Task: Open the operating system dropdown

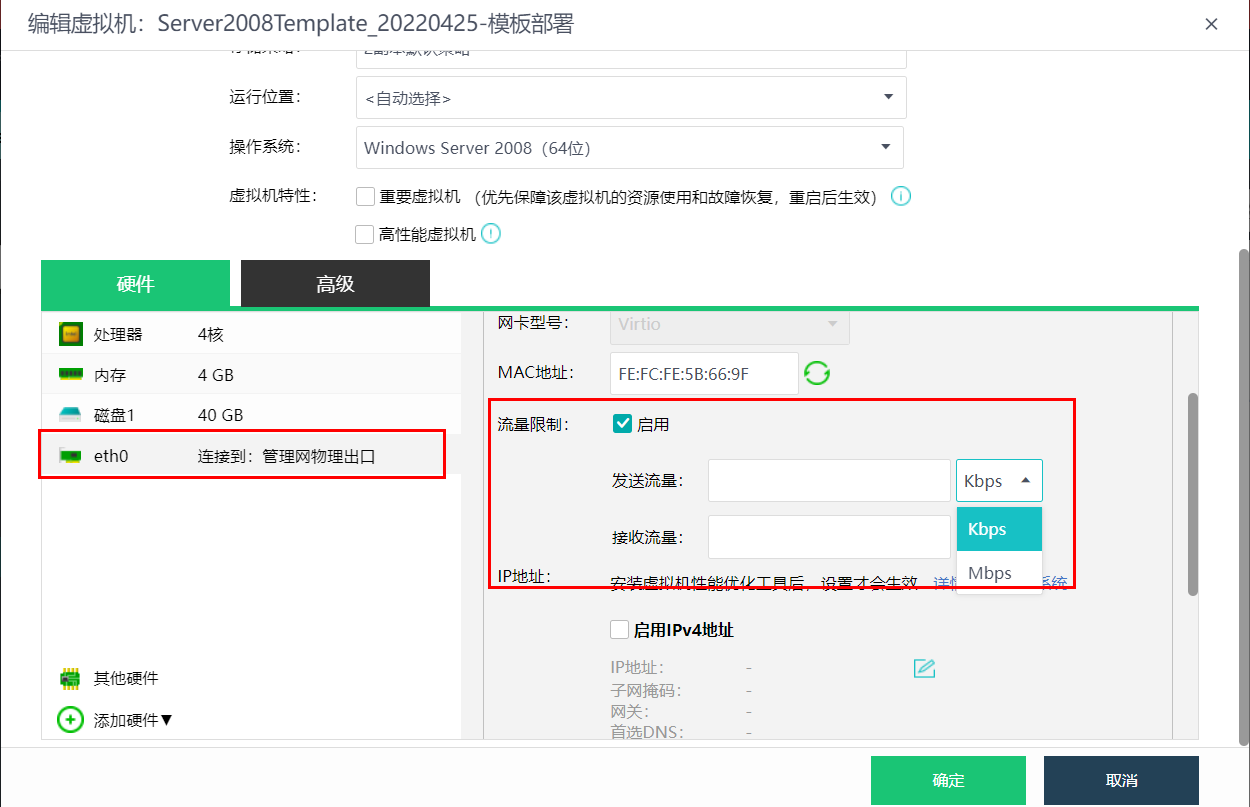Action: pyautogui.click(x=629, y=147)
